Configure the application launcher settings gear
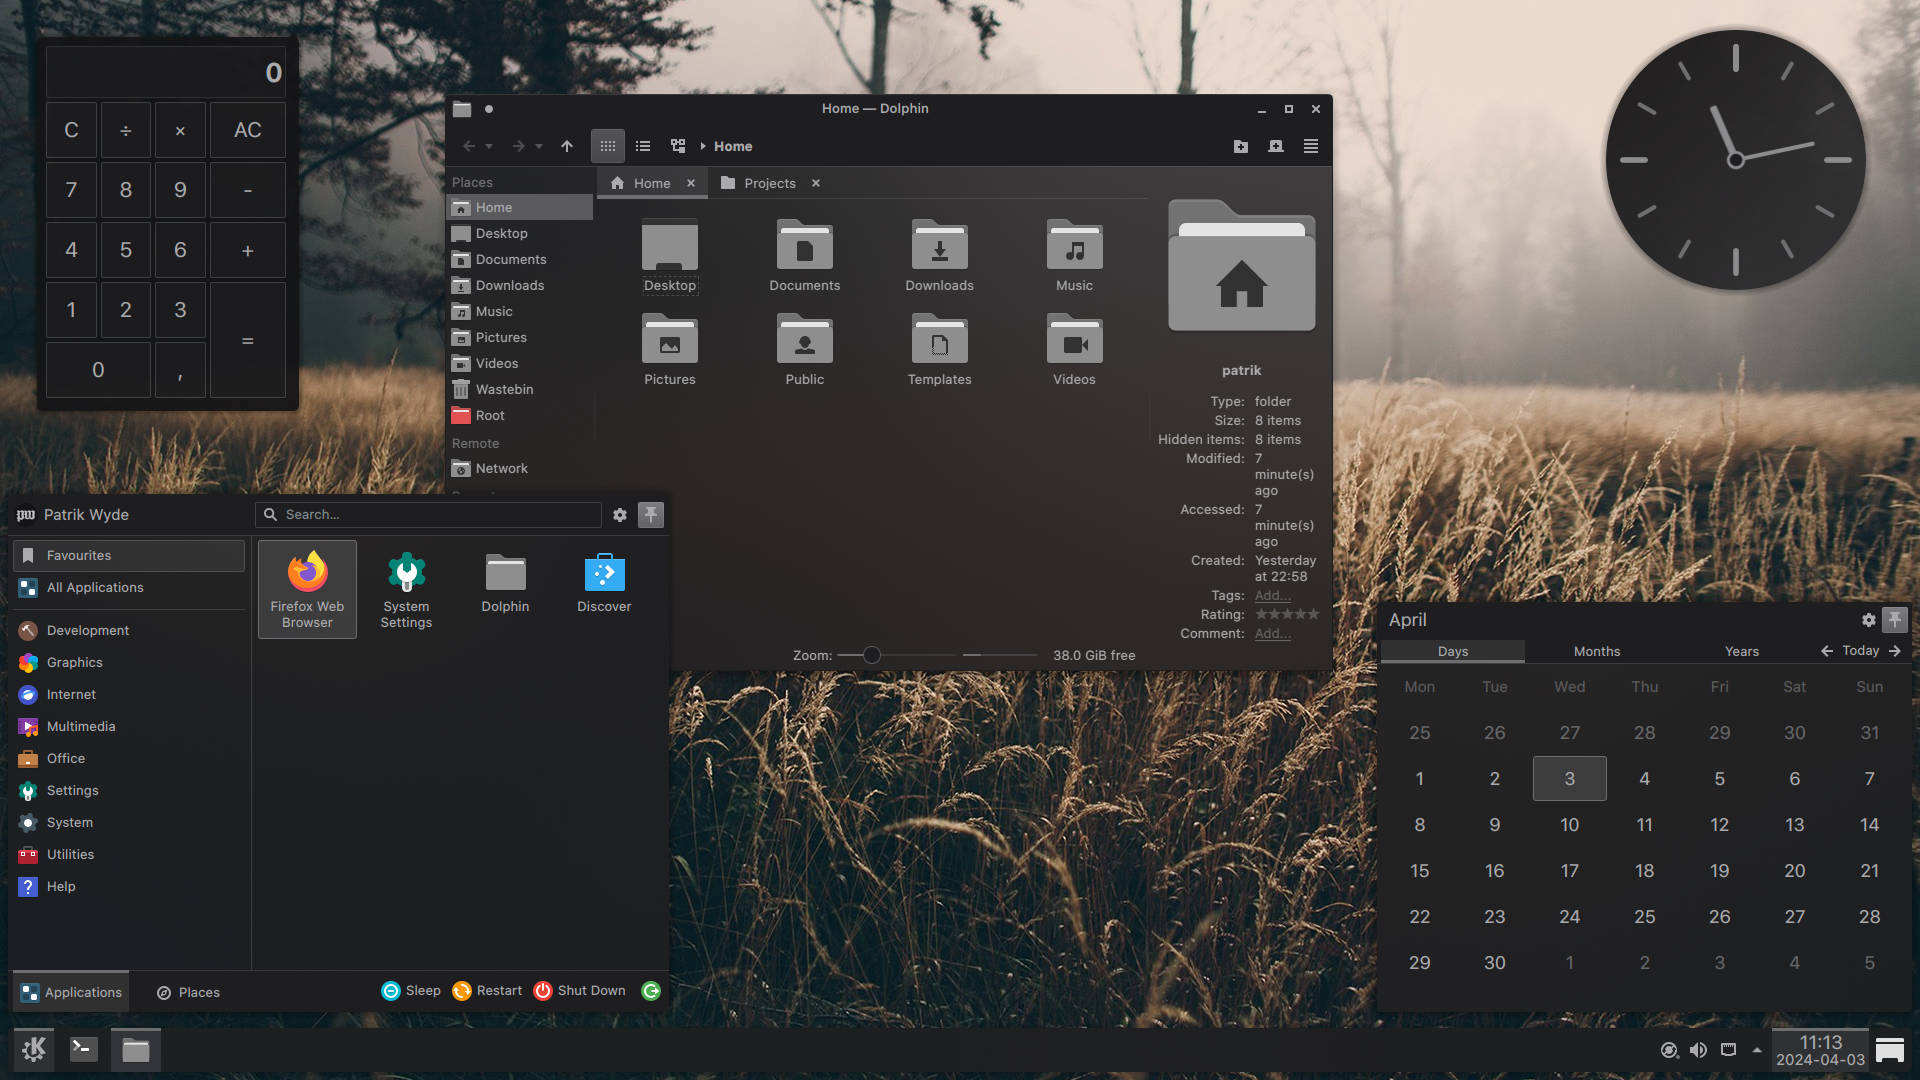 tap(620, 515)
